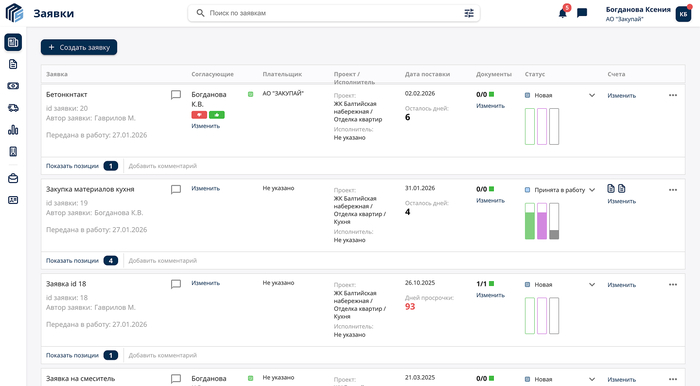Open the КБ user avatar
The image size is (700, 386).
(683, 14)
